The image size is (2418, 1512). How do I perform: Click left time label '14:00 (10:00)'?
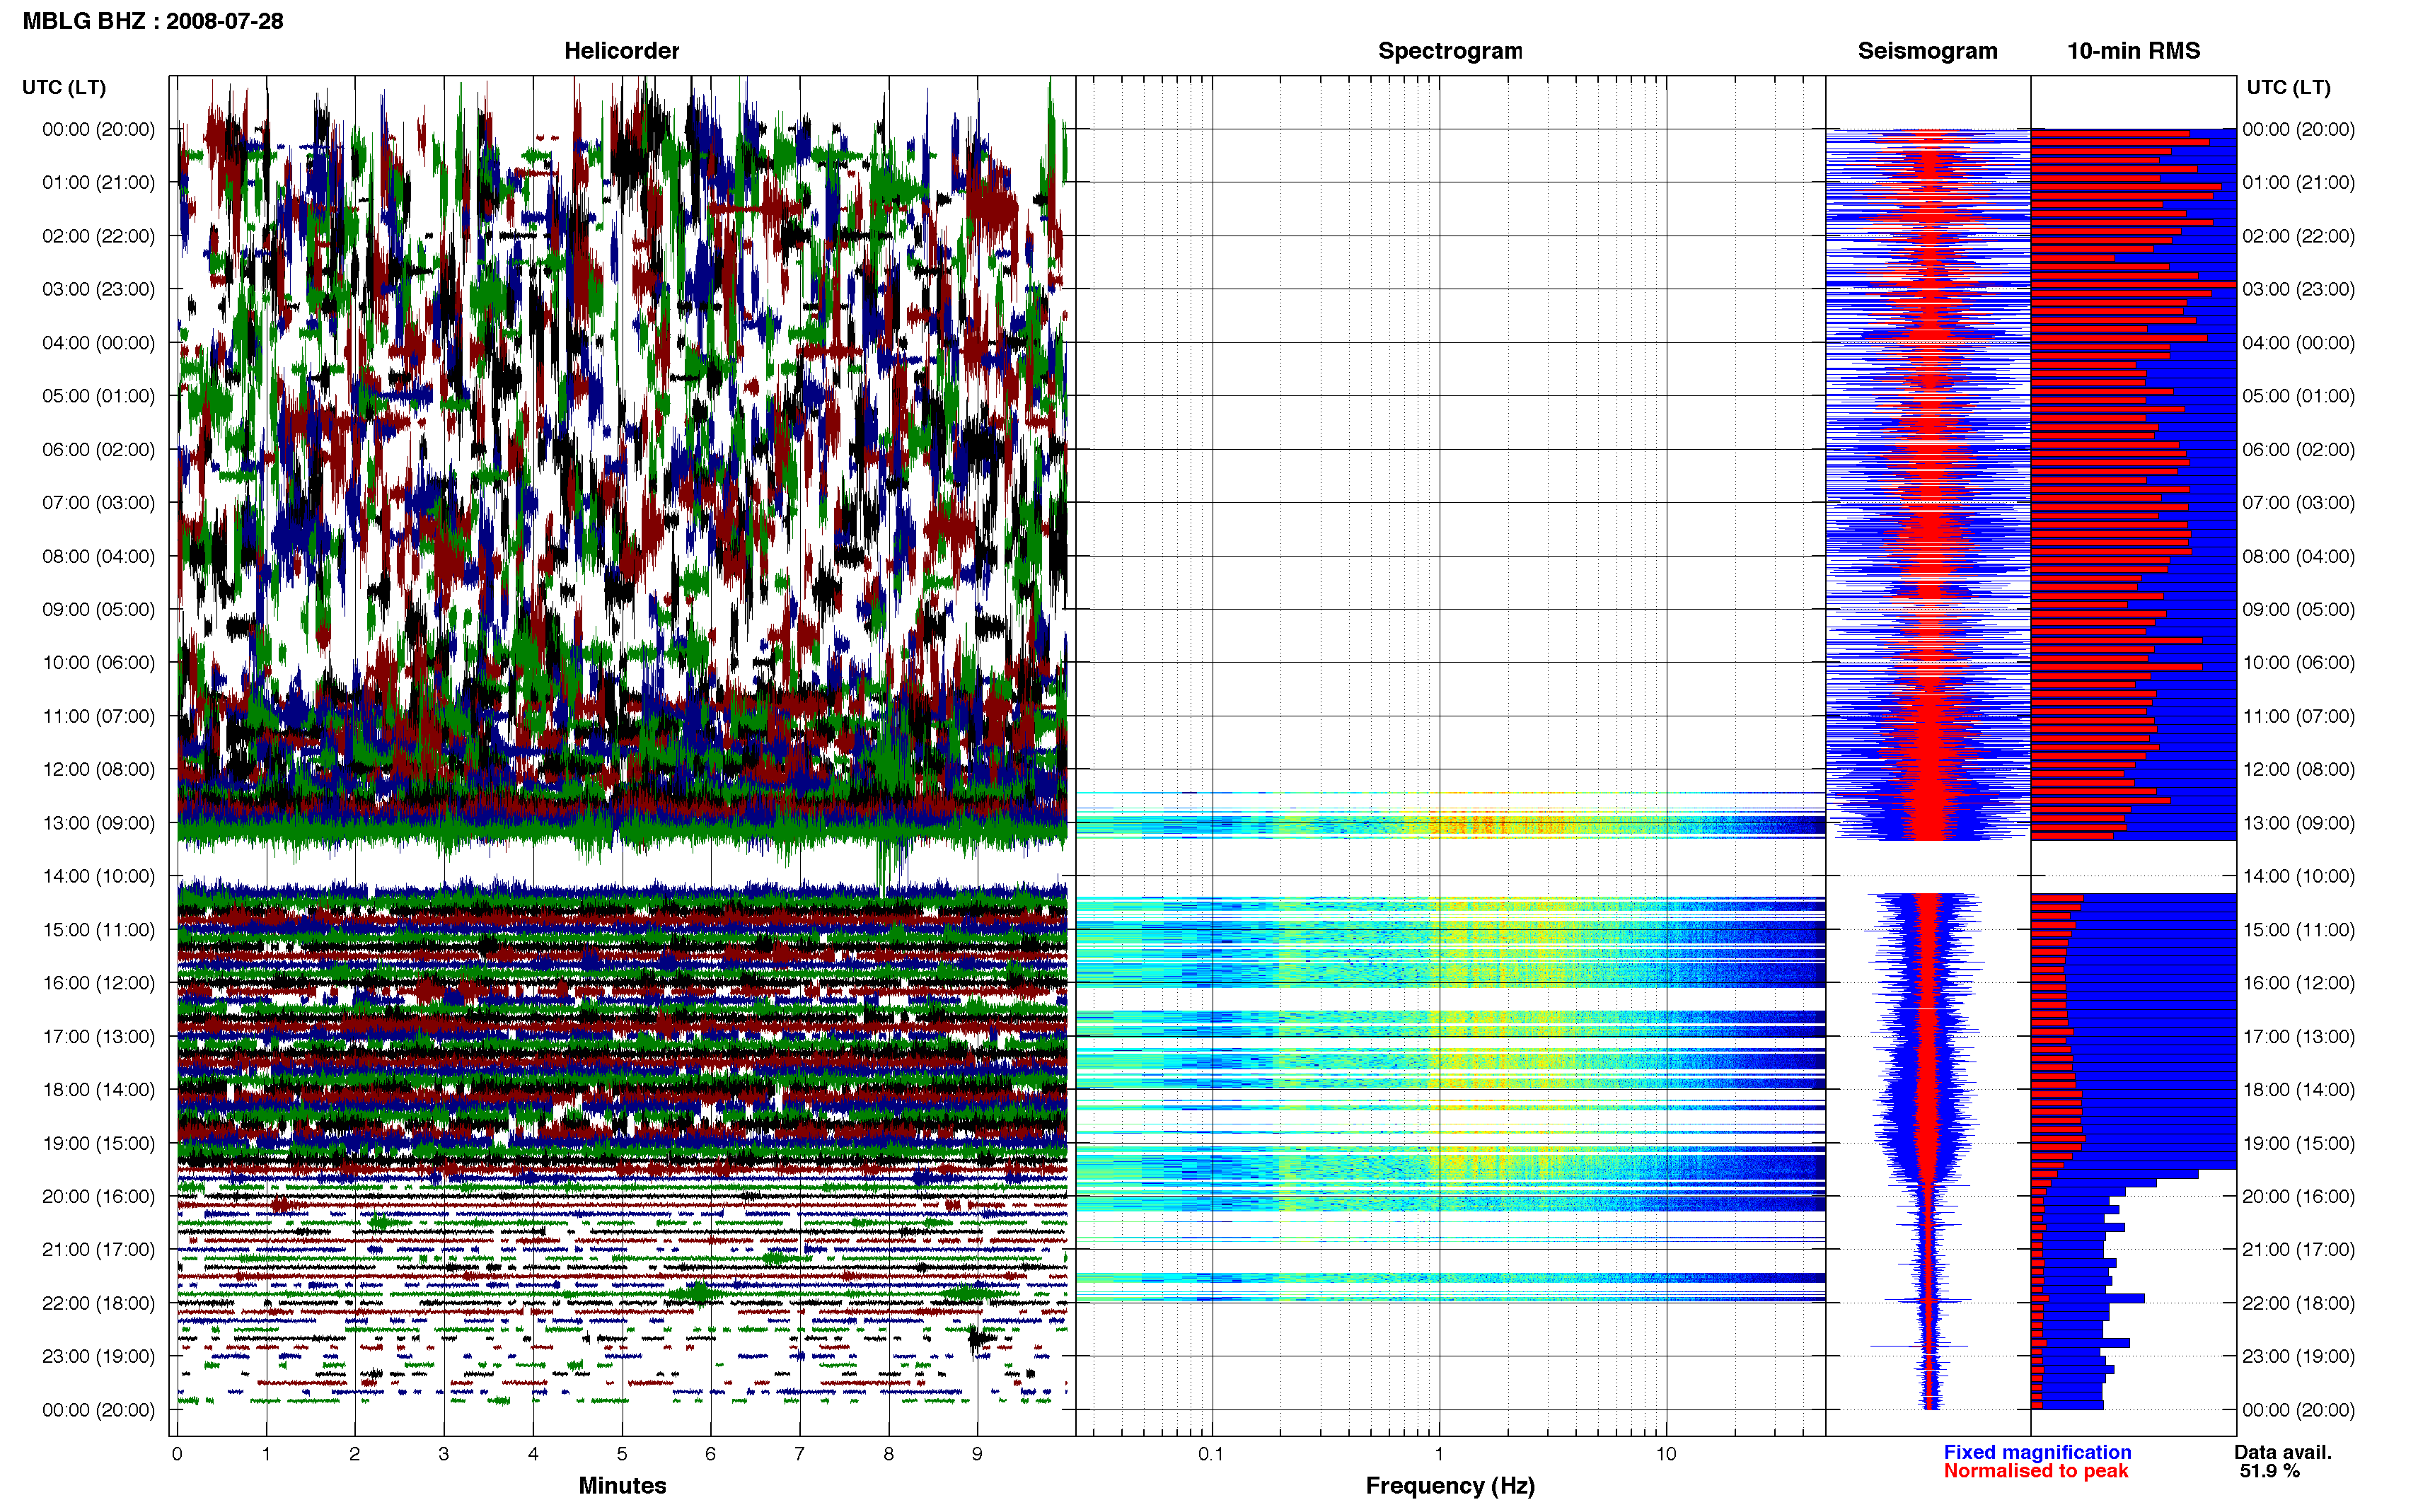click(x=98, y=877)
